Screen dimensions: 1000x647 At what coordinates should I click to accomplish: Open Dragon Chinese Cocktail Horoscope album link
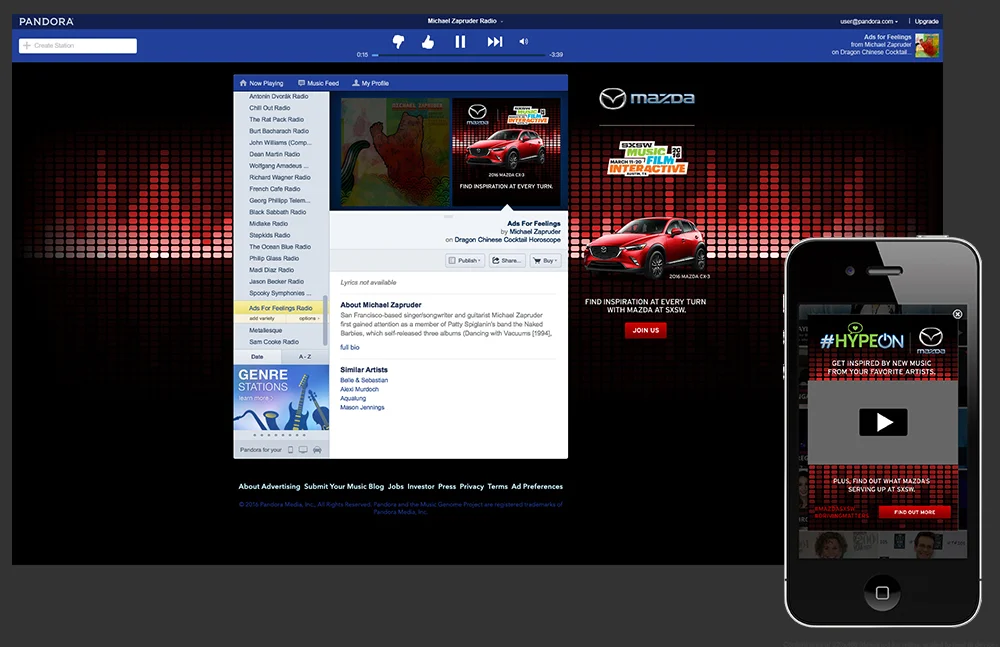pos(508,240)
